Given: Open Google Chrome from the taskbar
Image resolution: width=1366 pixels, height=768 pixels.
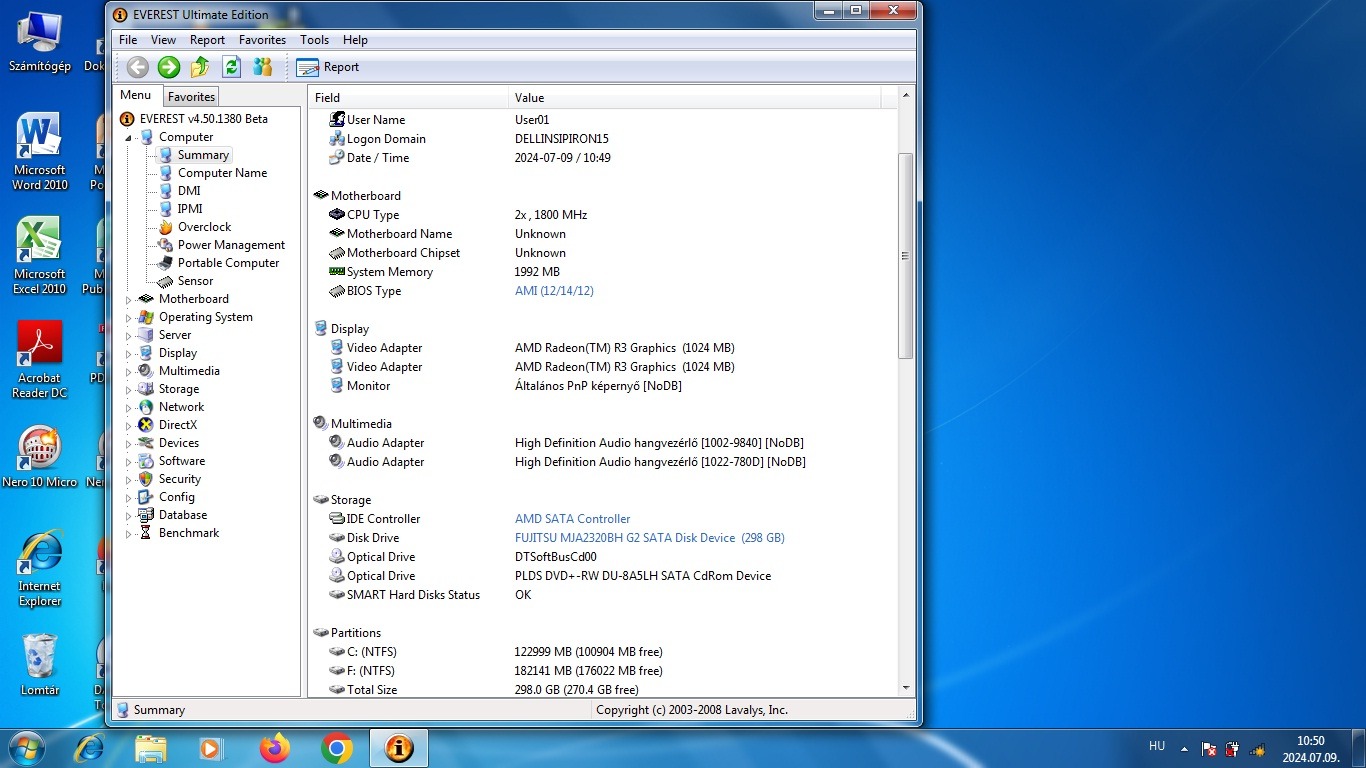Looking at the screenshot, I should point(336,748).
